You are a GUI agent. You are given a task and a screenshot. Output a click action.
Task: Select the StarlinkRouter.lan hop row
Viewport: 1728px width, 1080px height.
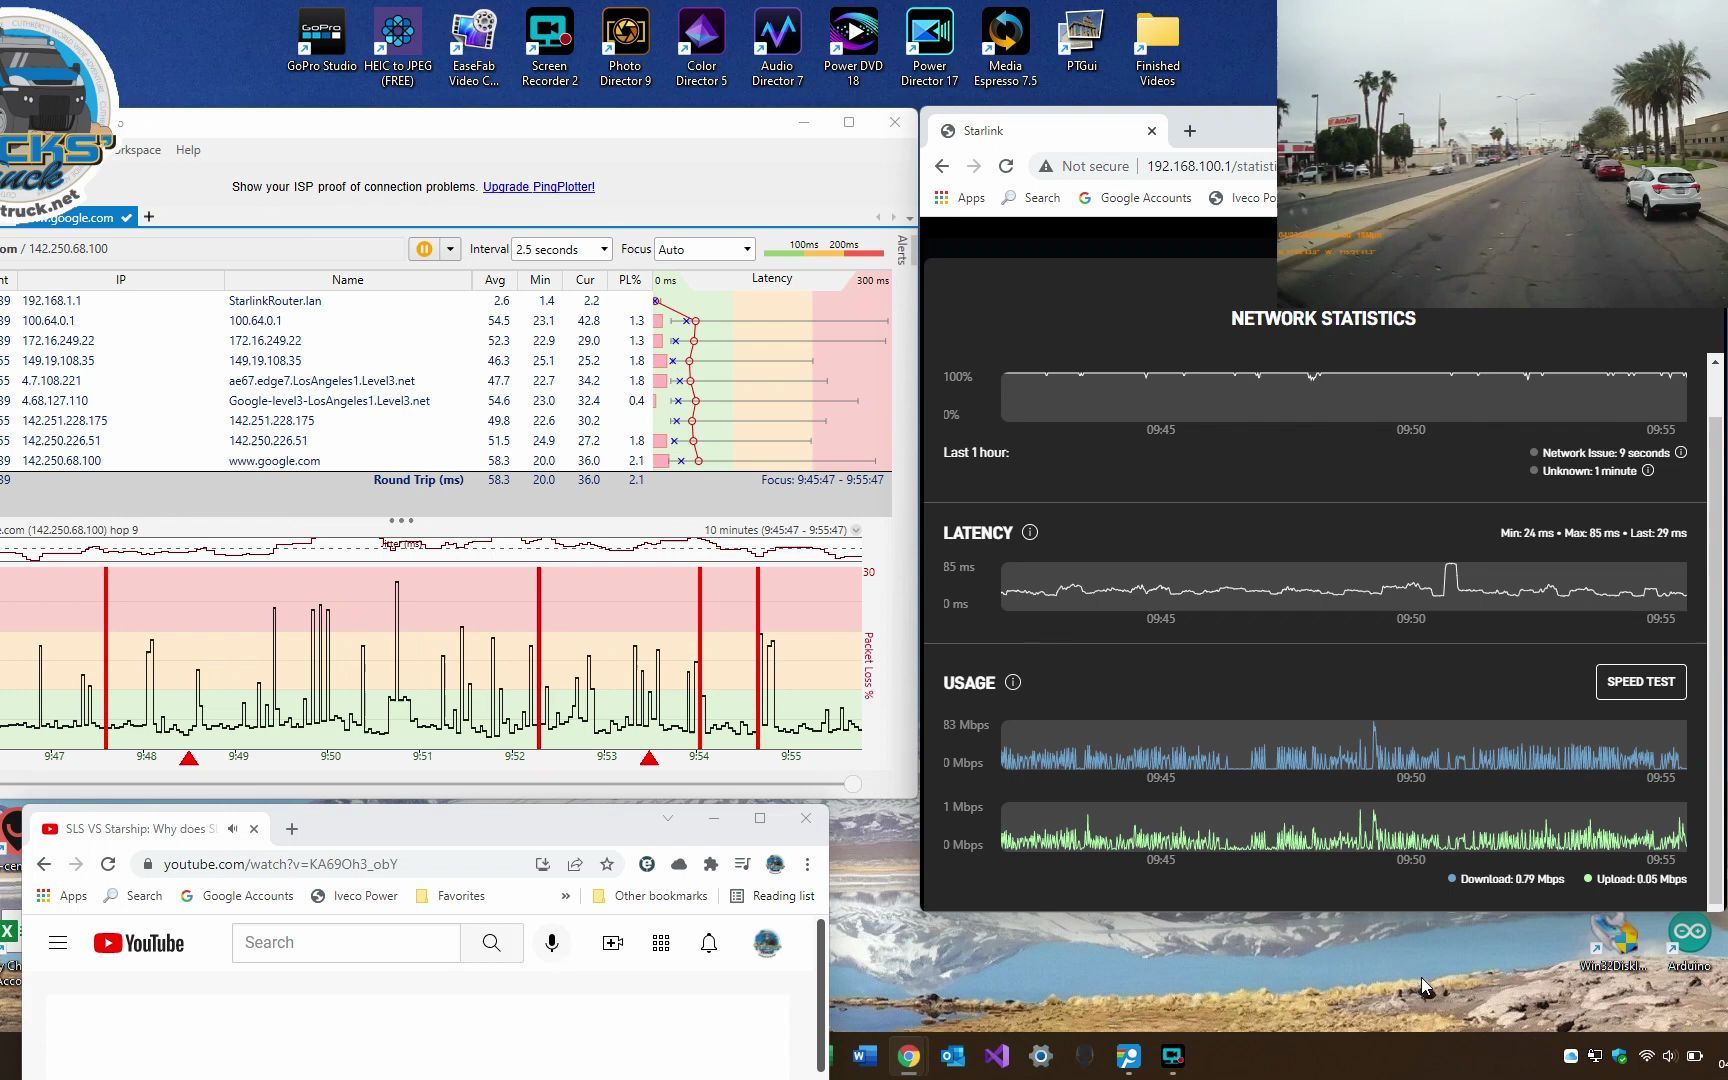(x=445, y=301)
